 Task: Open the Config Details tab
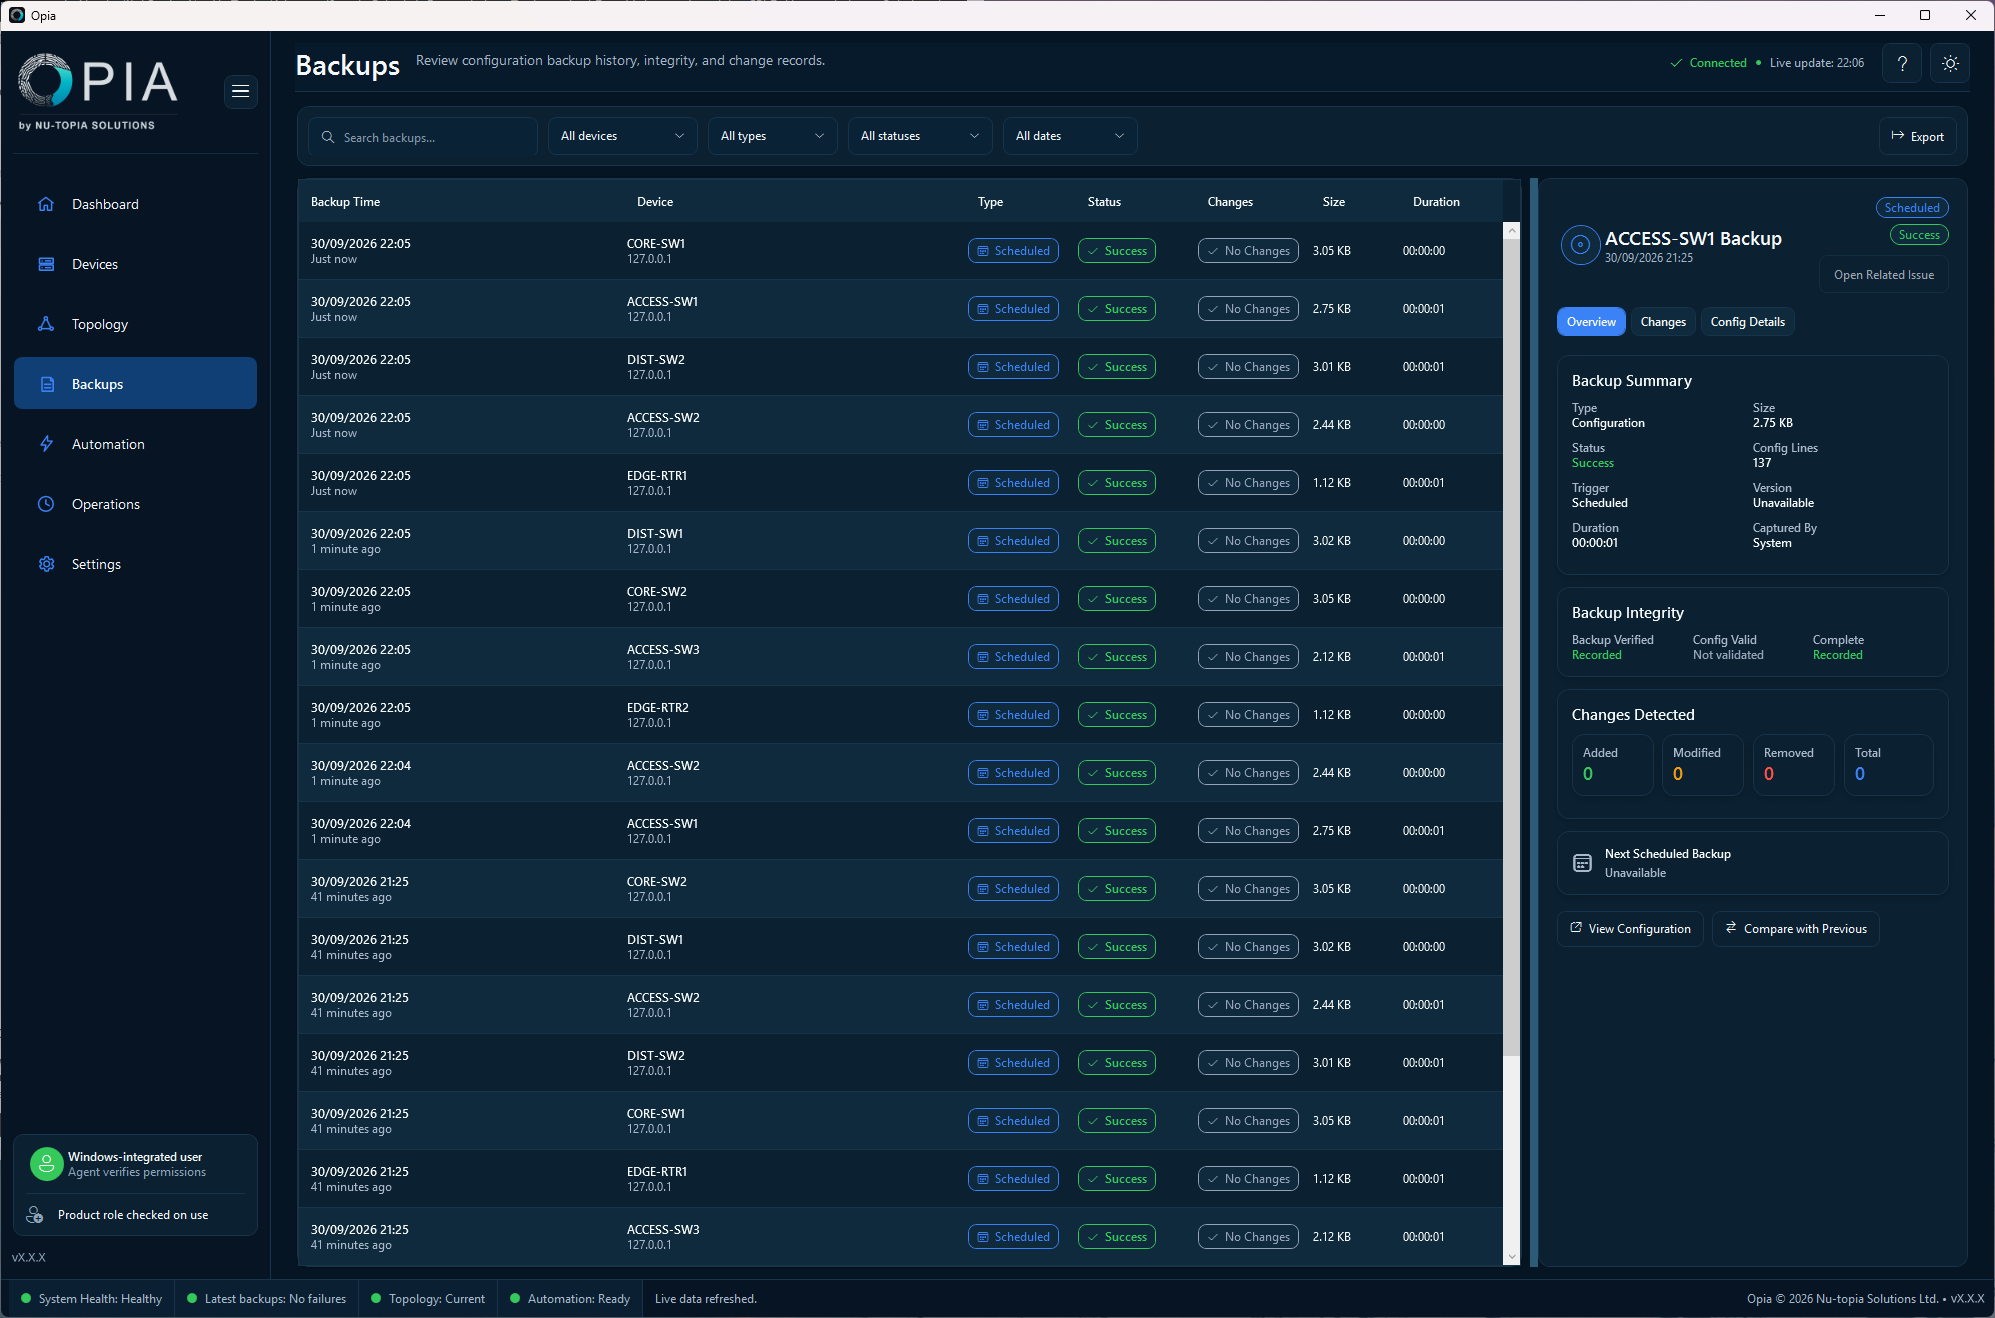pyautogui.click(x=1747, y=322)
